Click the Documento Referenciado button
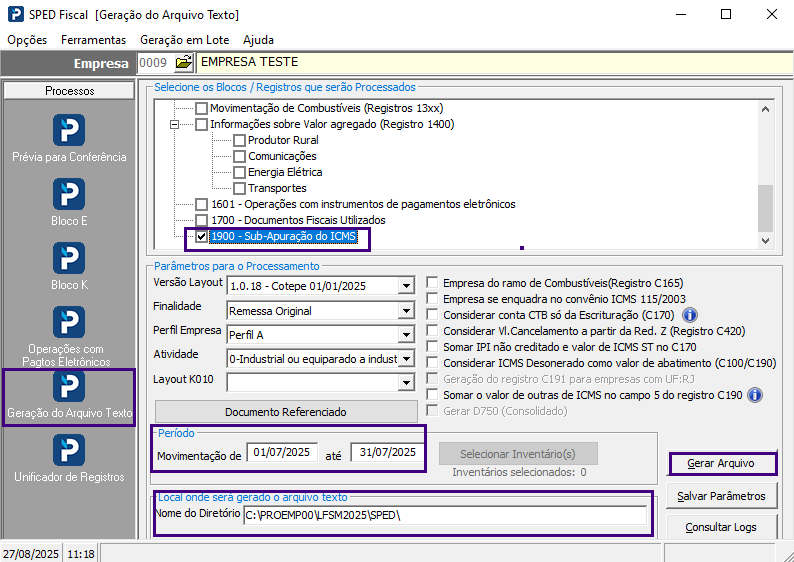 (x=286, y=412)
